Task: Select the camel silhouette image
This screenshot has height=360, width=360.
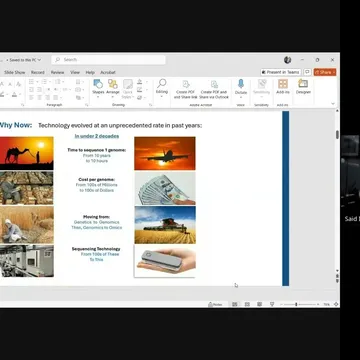Action: pos(26,153)
